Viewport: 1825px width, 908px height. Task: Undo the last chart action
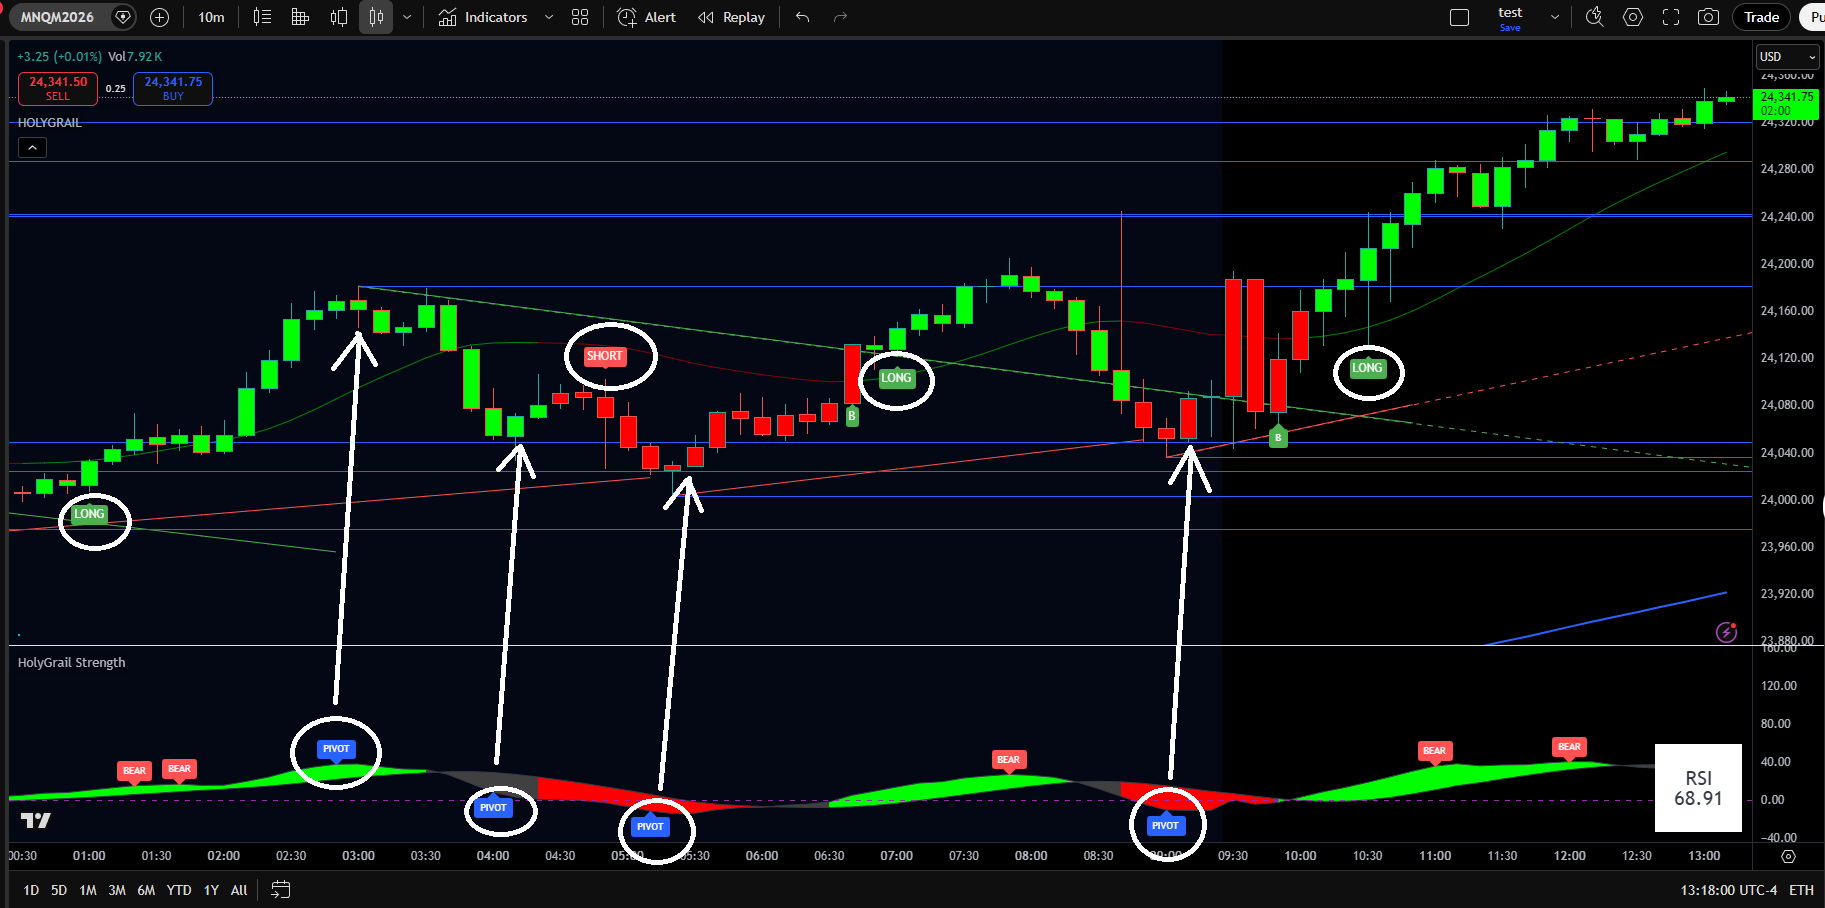(x=802, y=17)
